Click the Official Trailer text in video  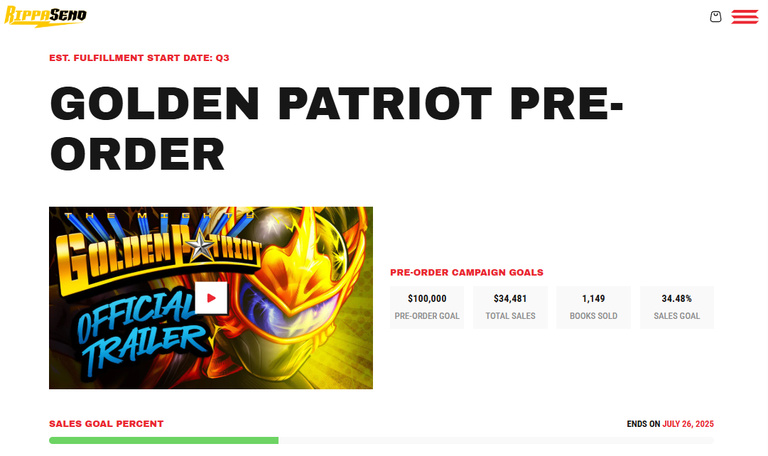(x=140, y=333)
